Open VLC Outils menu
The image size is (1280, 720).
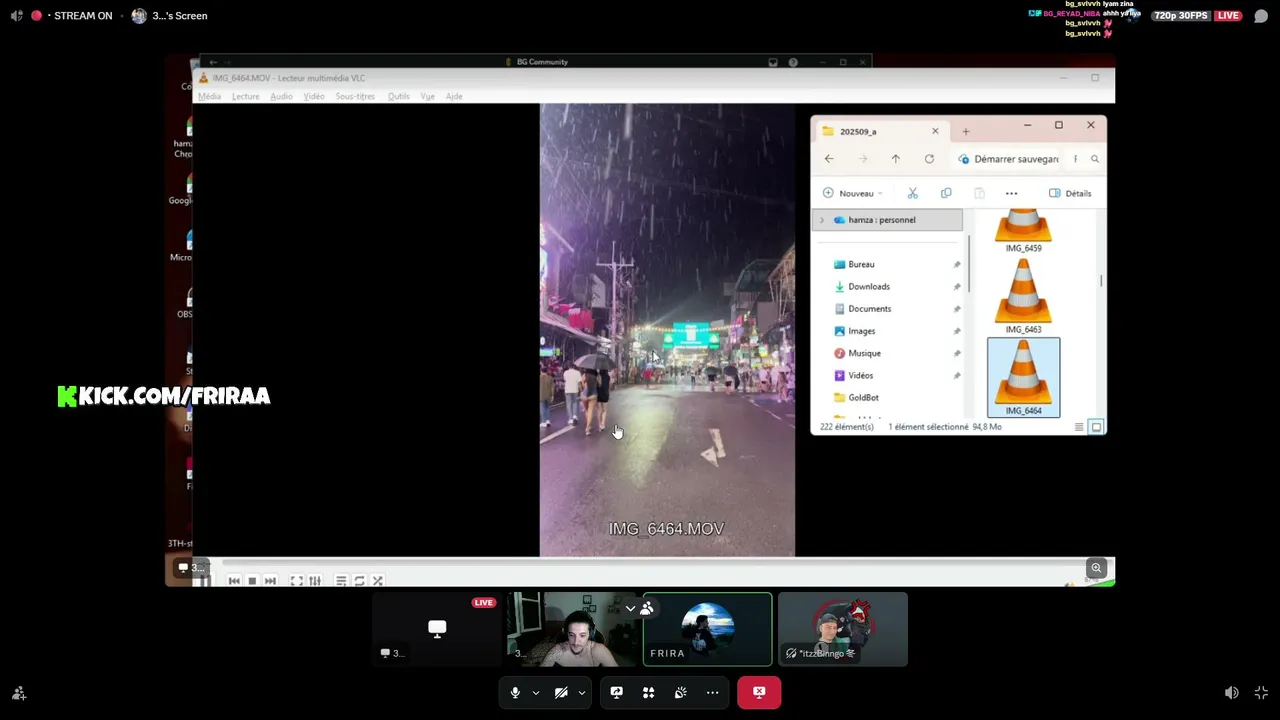pos(398,96)
